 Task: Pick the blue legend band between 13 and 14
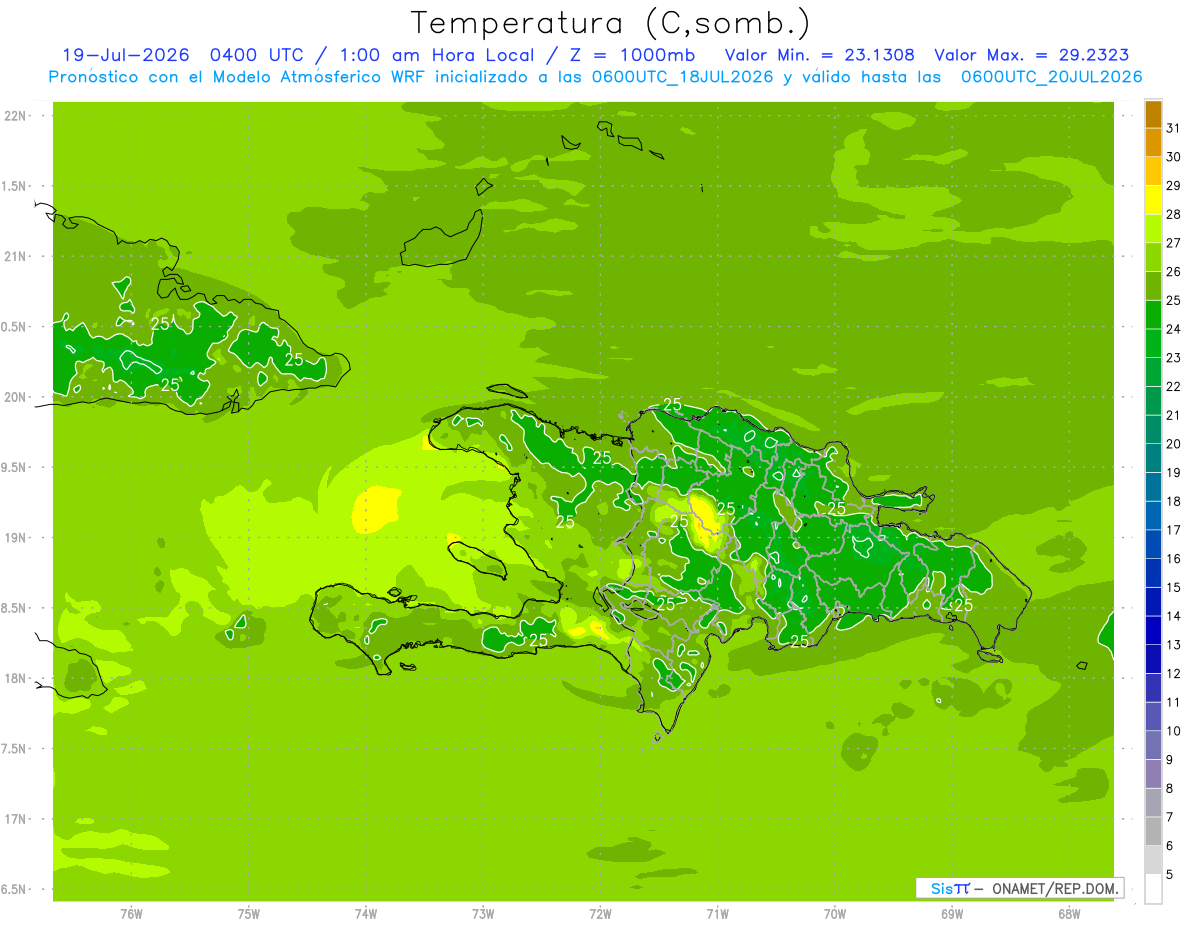(1153, 631)
